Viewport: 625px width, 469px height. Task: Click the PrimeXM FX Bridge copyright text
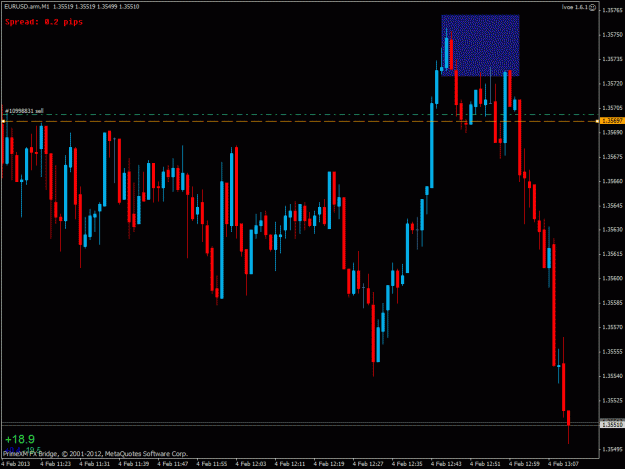95,454
